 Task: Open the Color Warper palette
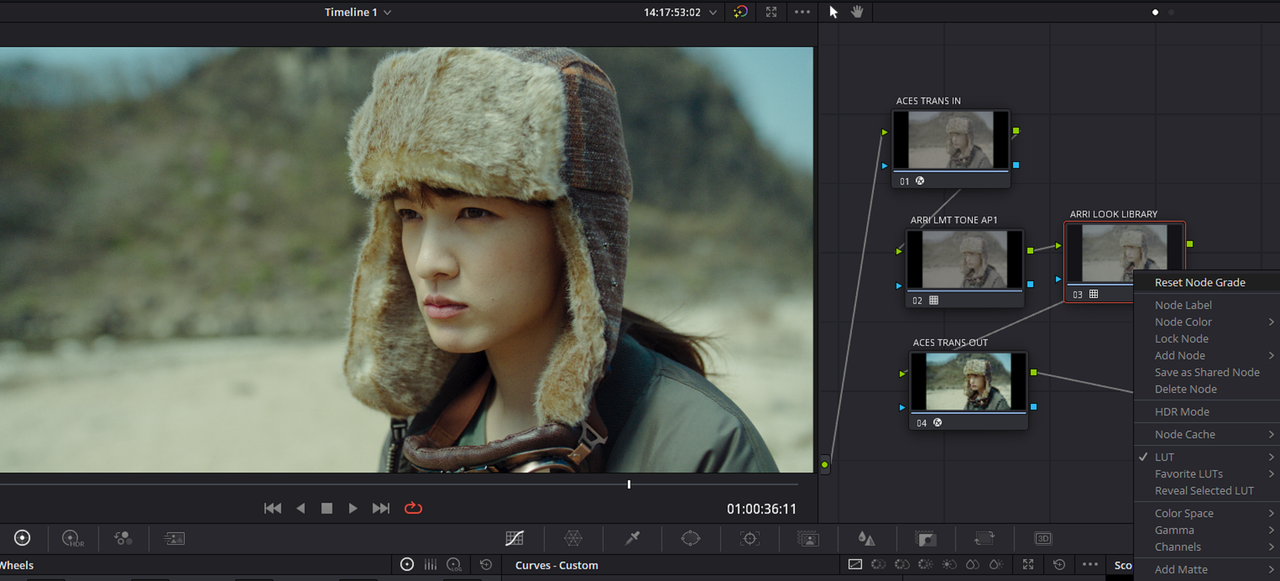click(573, 538)
